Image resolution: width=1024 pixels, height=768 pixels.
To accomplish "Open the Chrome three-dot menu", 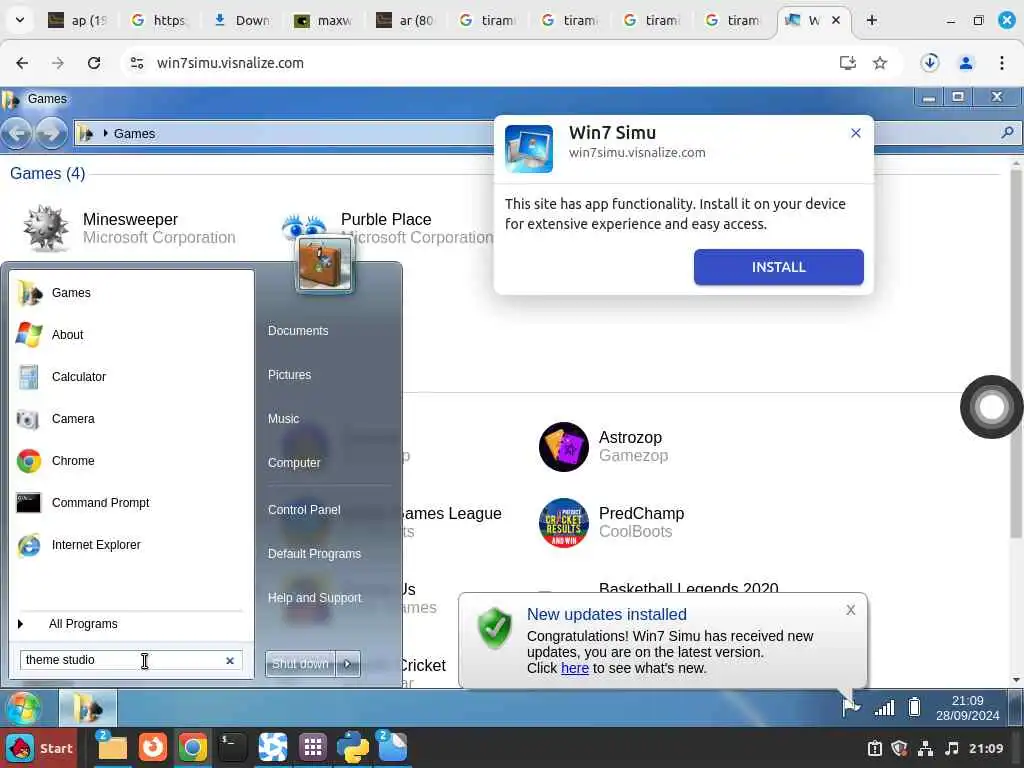I will click(x=1002, y=63).
